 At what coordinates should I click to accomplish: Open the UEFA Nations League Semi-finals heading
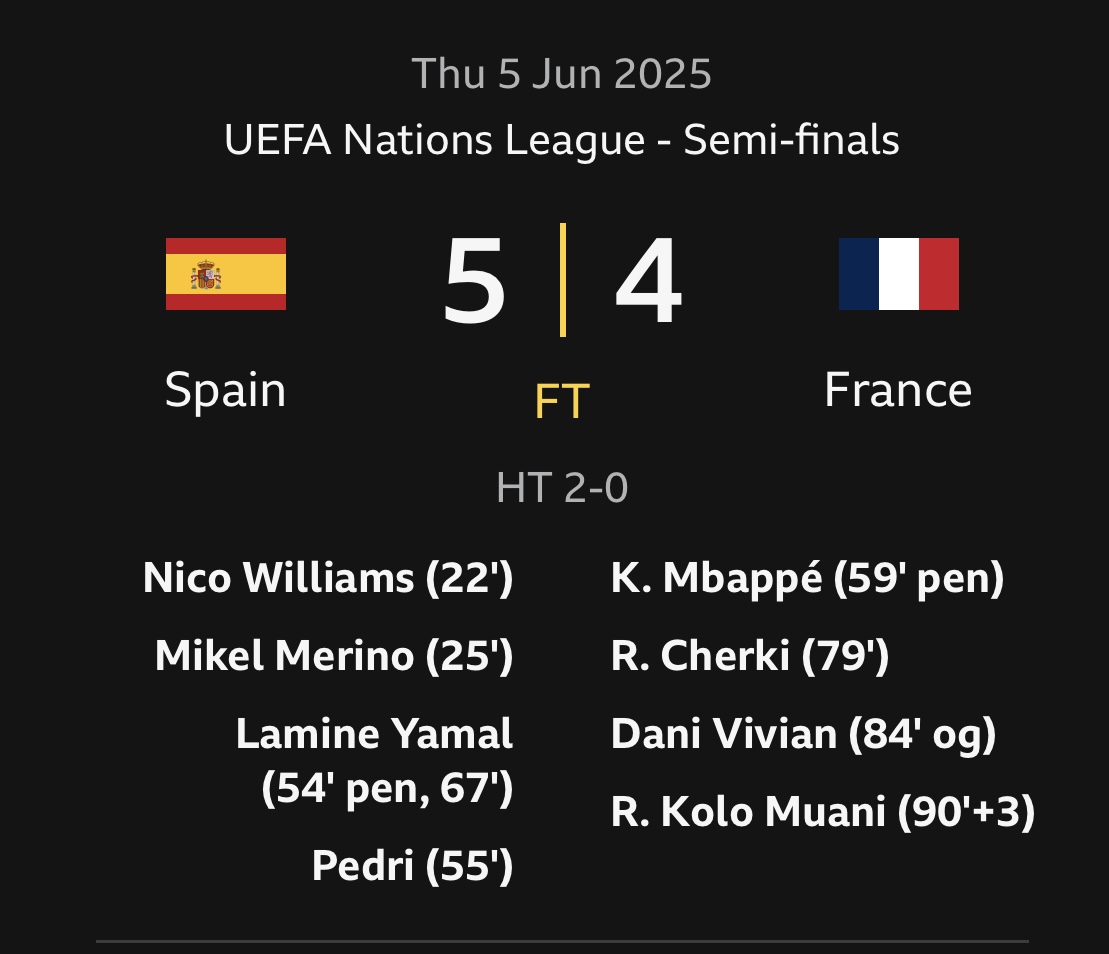pyautogui.click(x=562, y=140)
